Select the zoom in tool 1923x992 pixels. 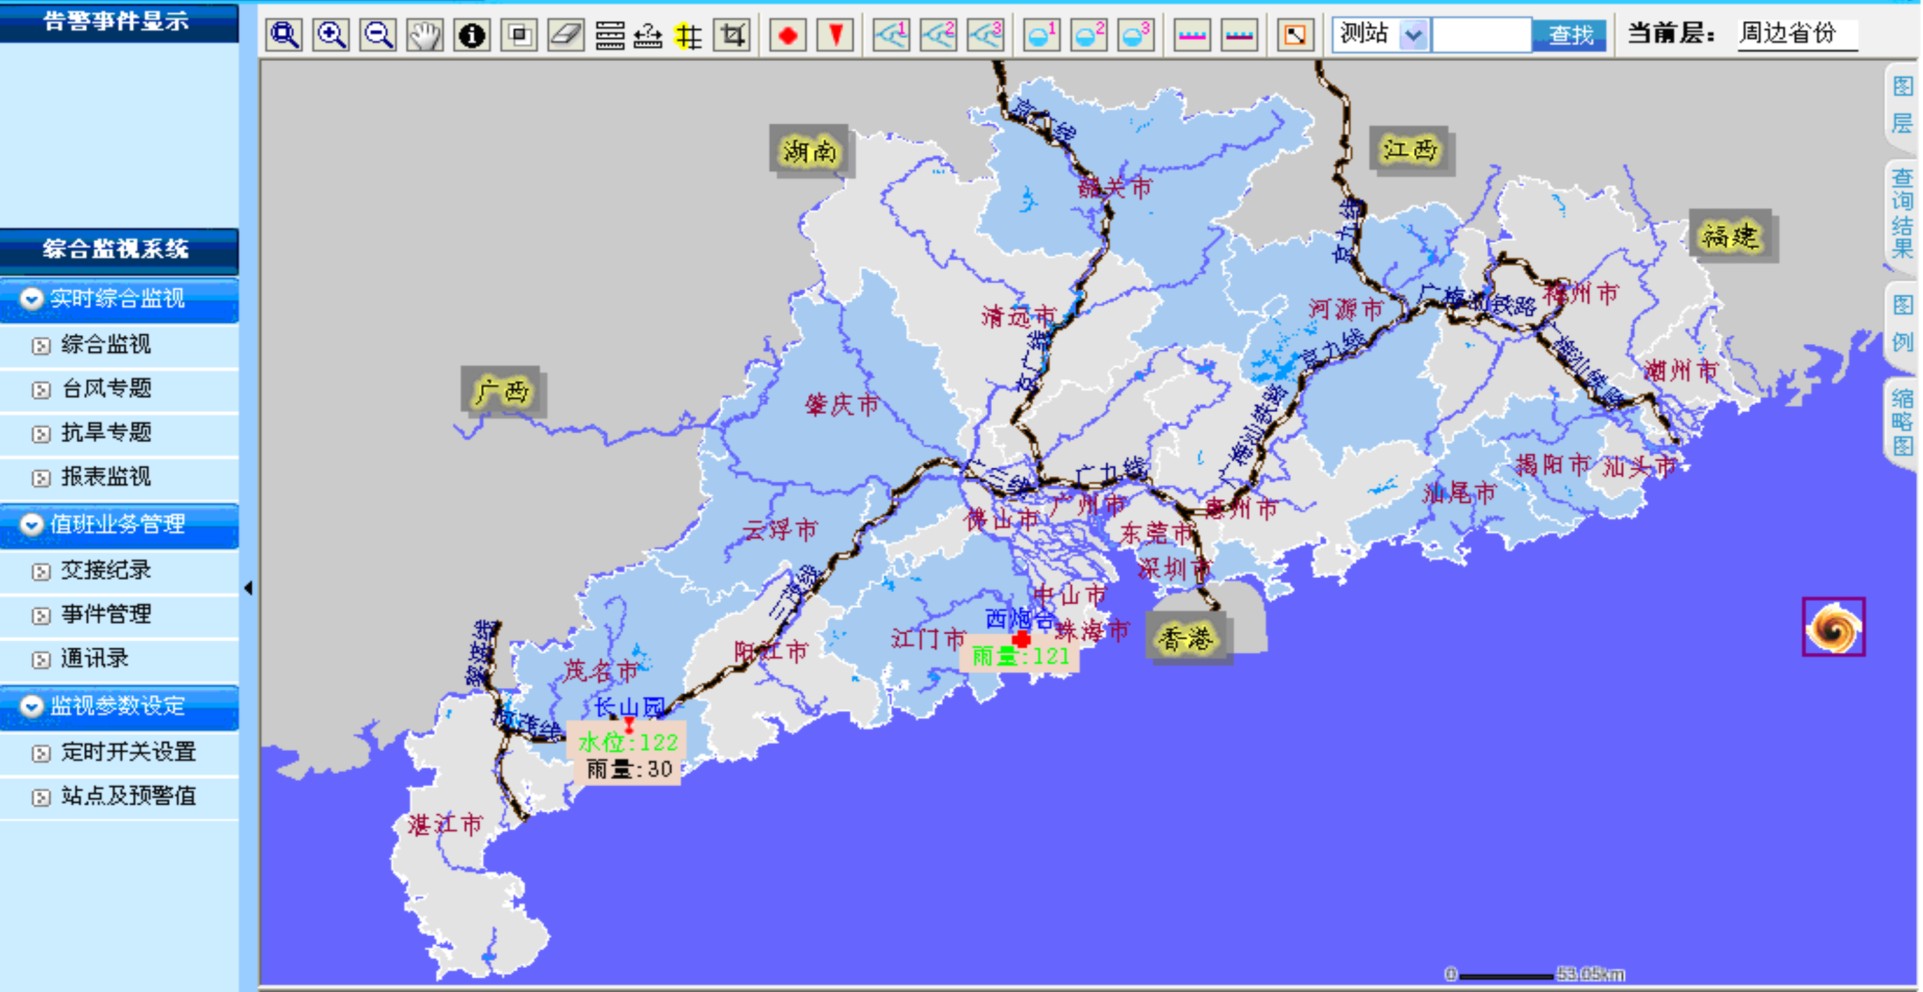(331, 35)
